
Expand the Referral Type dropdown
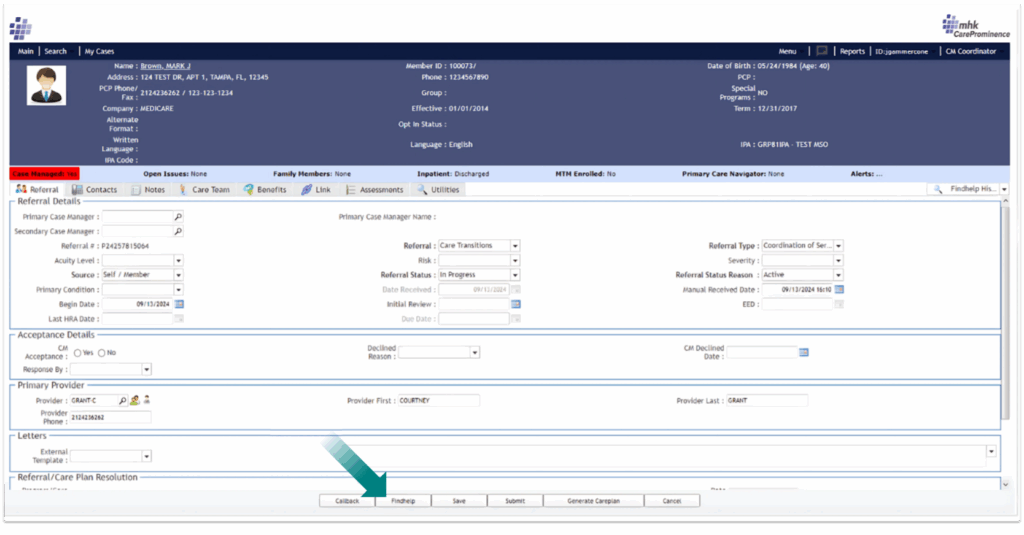pos(838,245)
